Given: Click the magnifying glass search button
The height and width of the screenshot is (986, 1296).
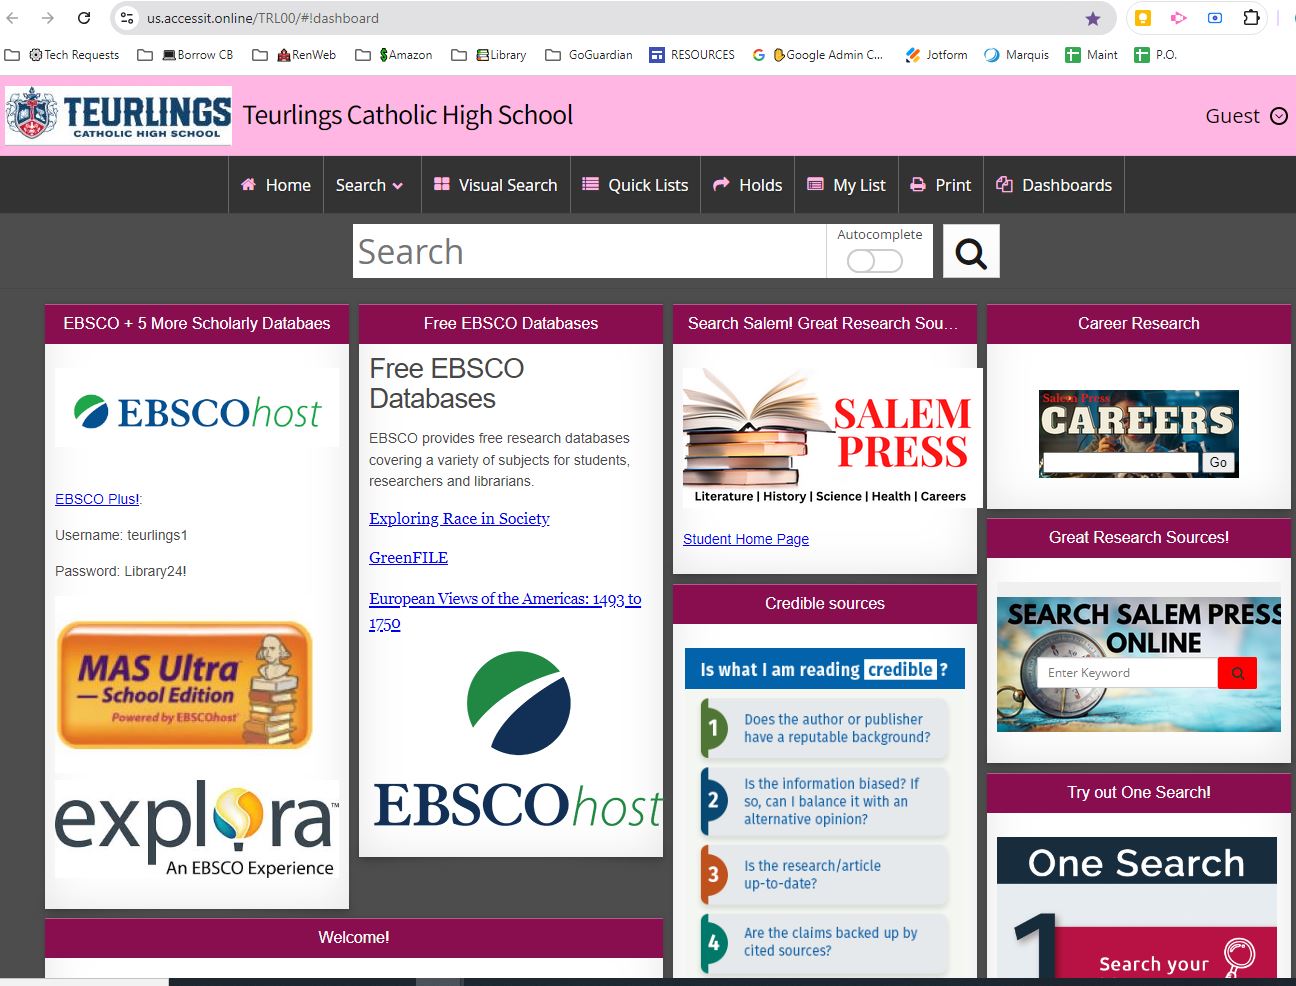Looking at the screenshot, I should [x=971, y=251].
